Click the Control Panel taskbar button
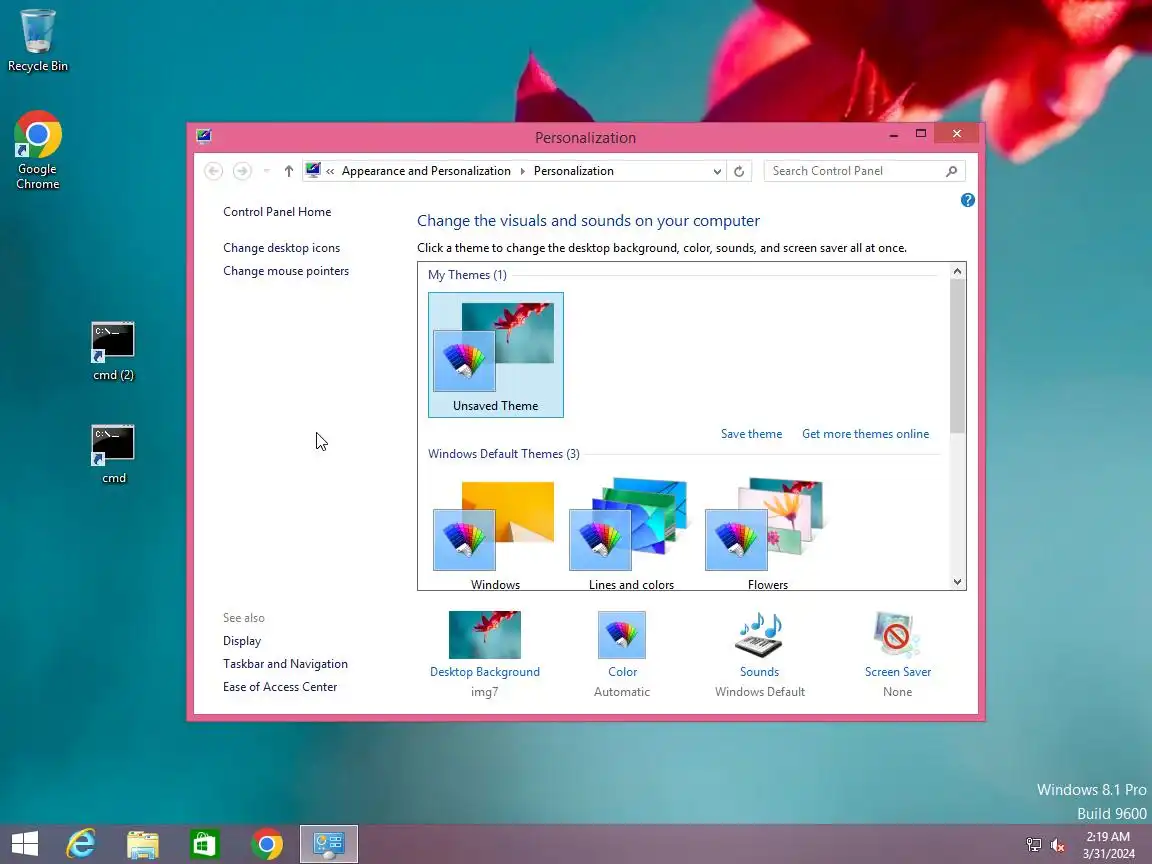This screenshot has width=1152, height=864. (328, 843)
